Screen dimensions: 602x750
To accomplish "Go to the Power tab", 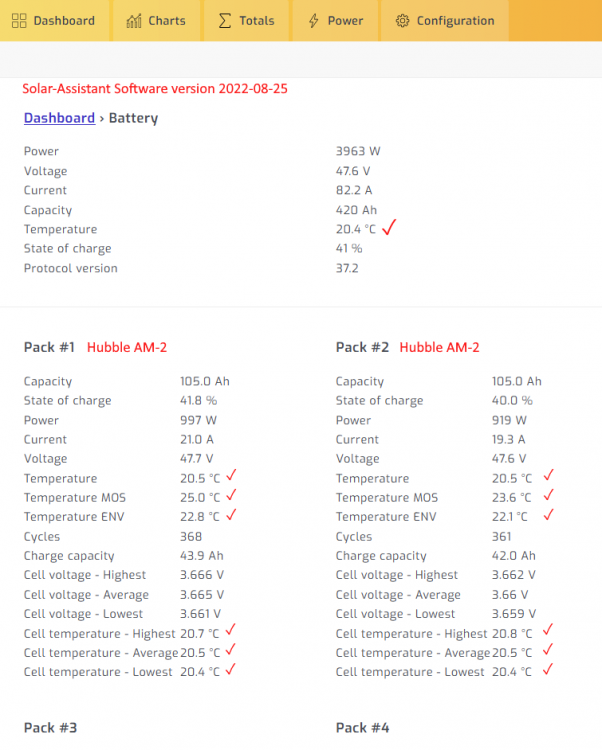I will pyautogui.click(x=335, y=21).
